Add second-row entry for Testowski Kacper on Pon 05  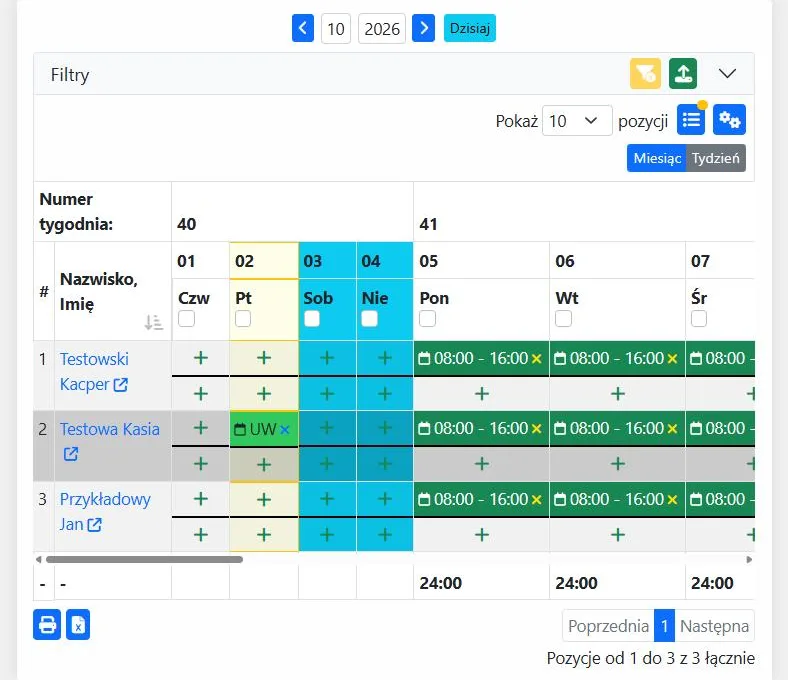click(x=481, y=394)
